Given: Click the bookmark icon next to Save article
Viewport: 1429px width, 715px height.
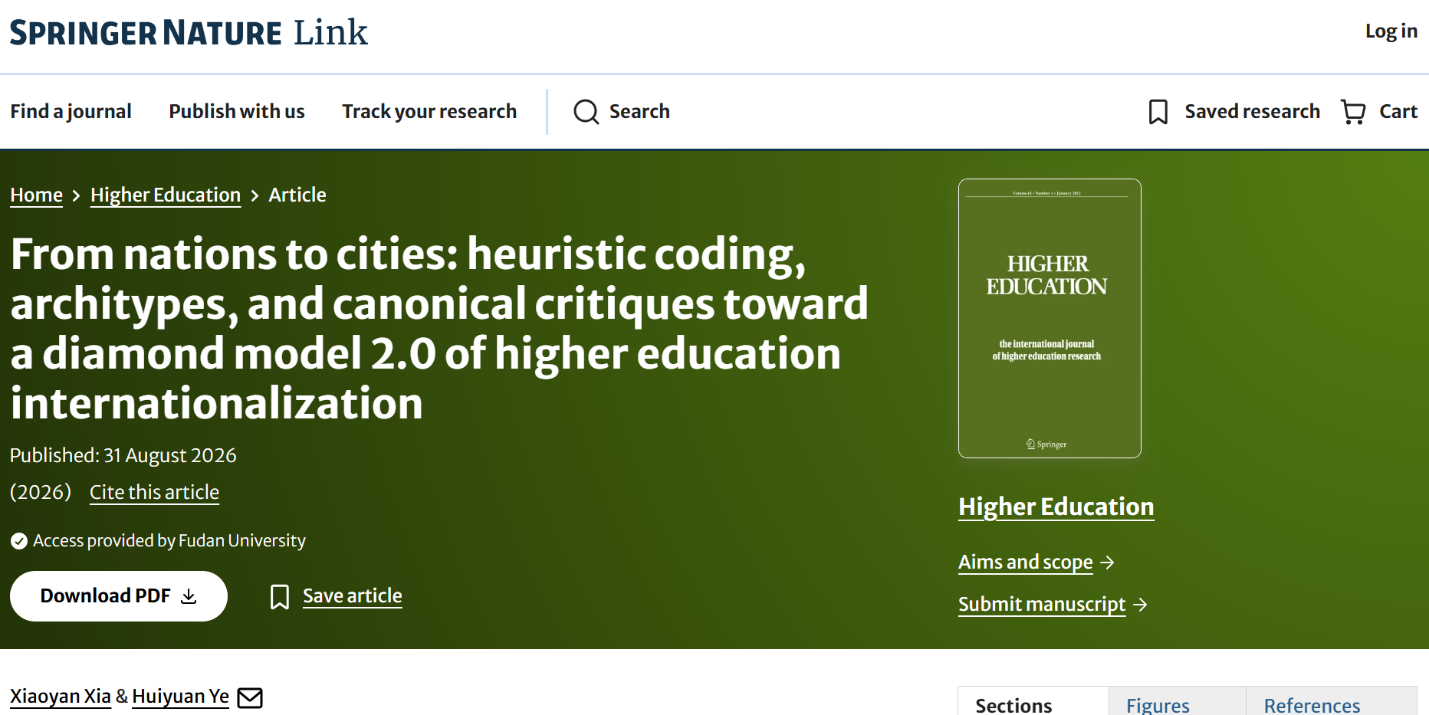Looking at the screenshot, I should (x=280, y=597).
